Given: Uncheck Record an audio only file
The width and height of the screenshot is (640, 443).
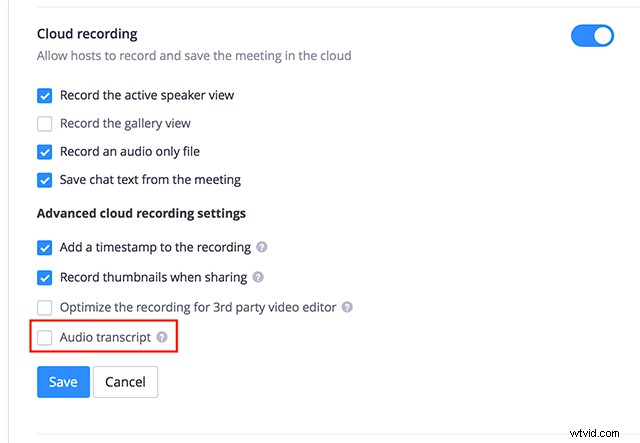Looking at the screenshot, I should pos(44,152).
